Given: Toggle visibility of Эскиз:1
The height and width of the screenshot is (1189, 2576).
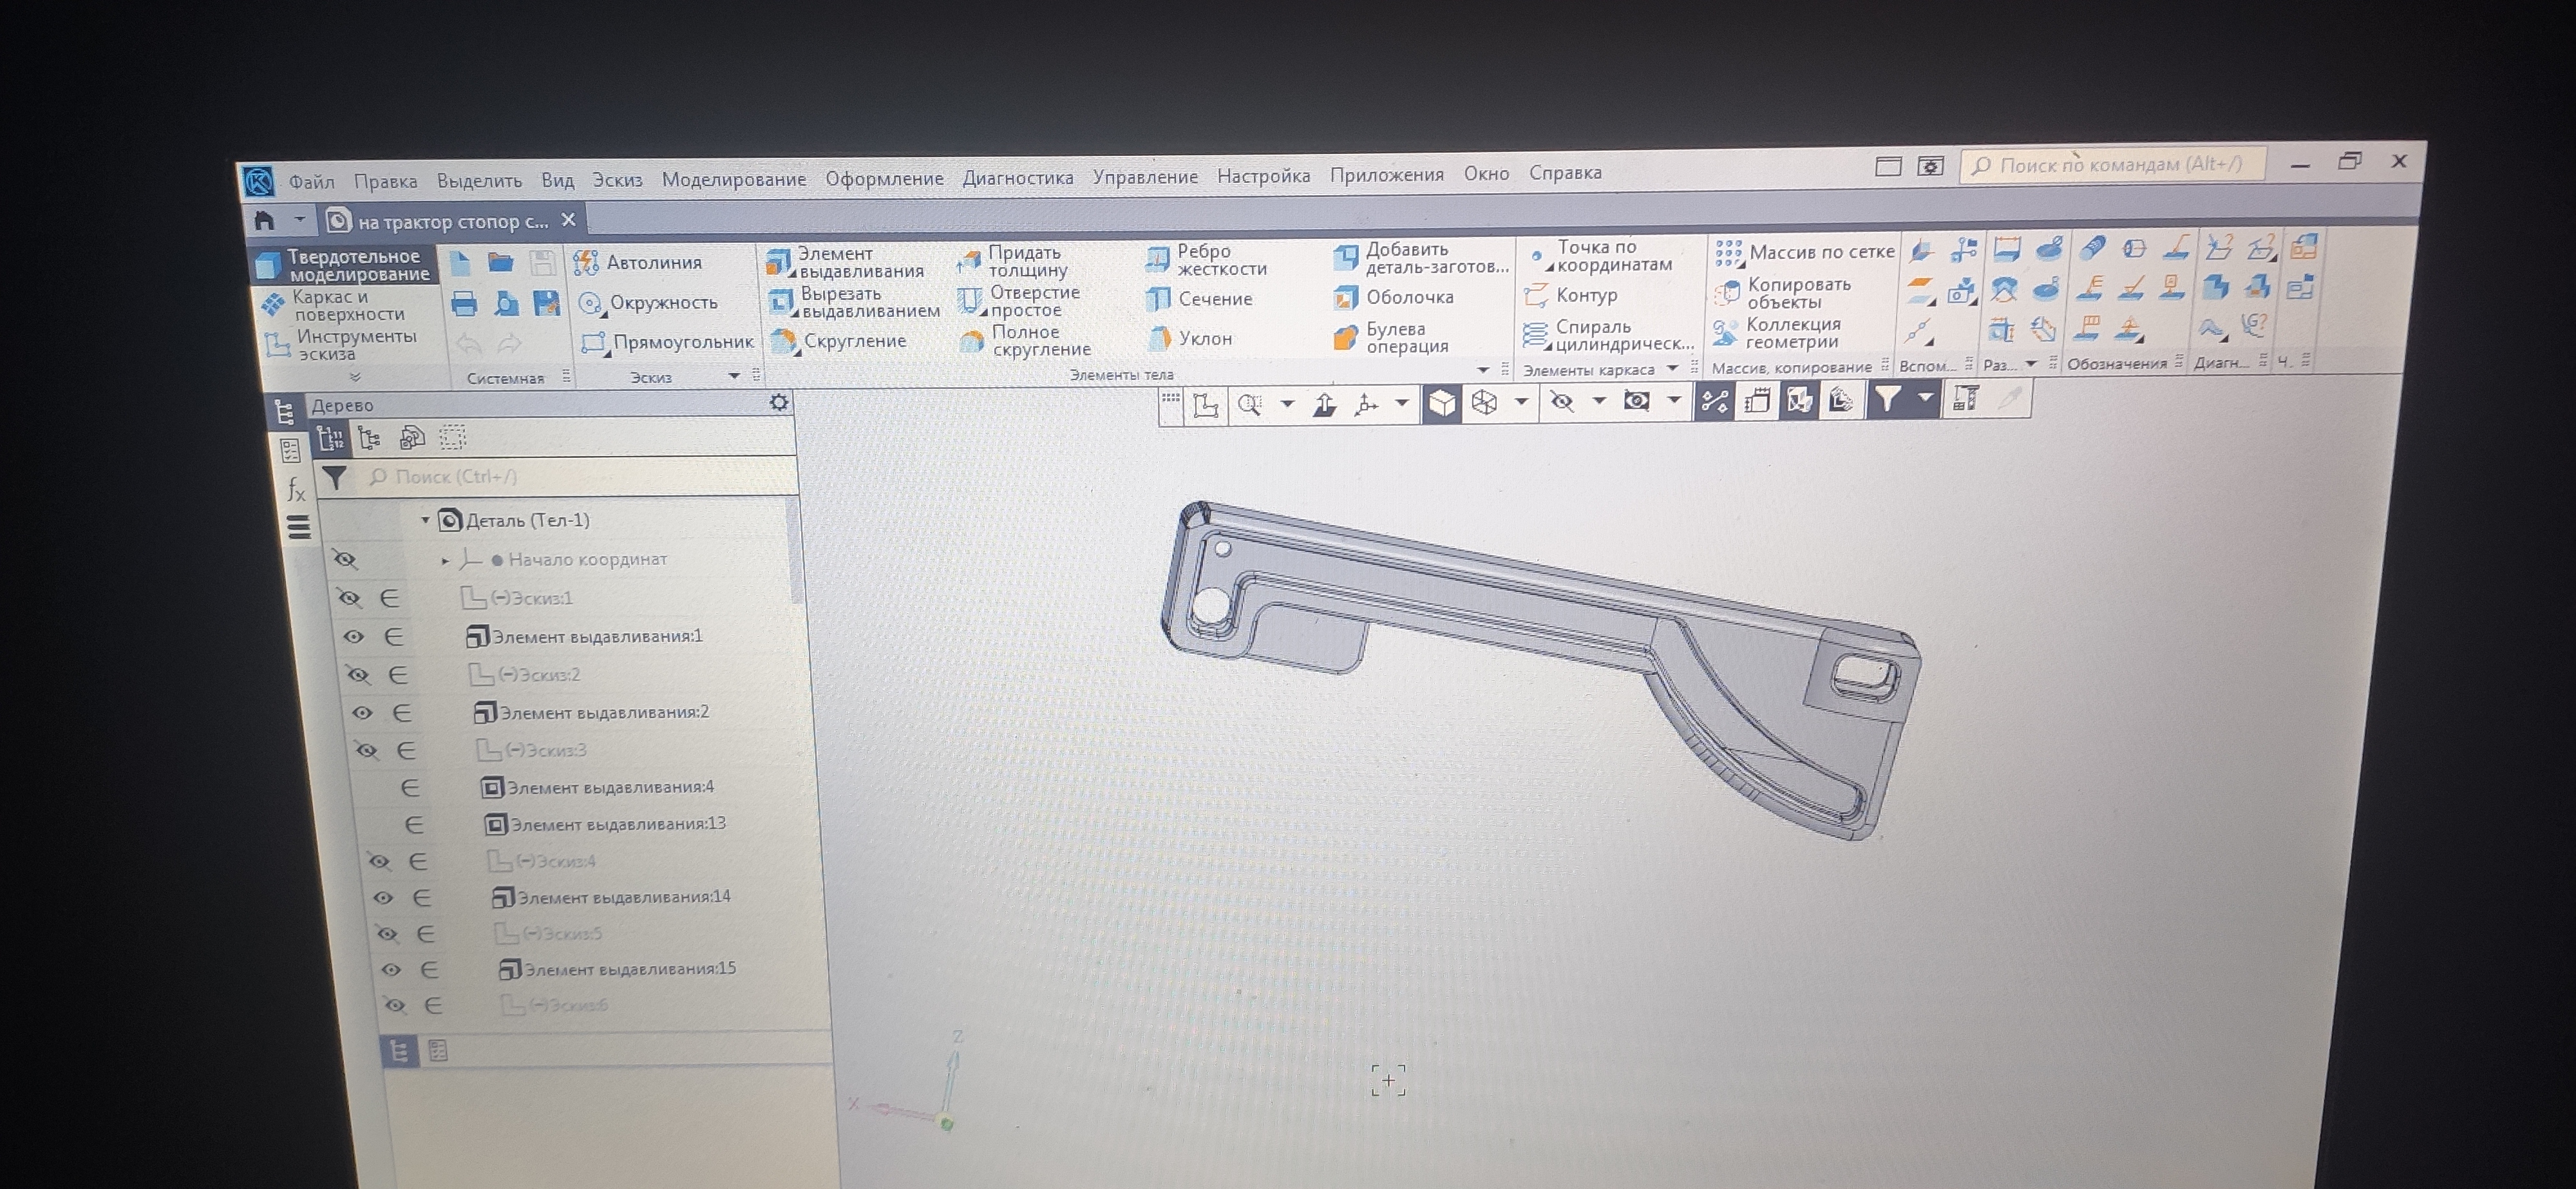Looking at the screenshot, I should [x=349, y=599].
